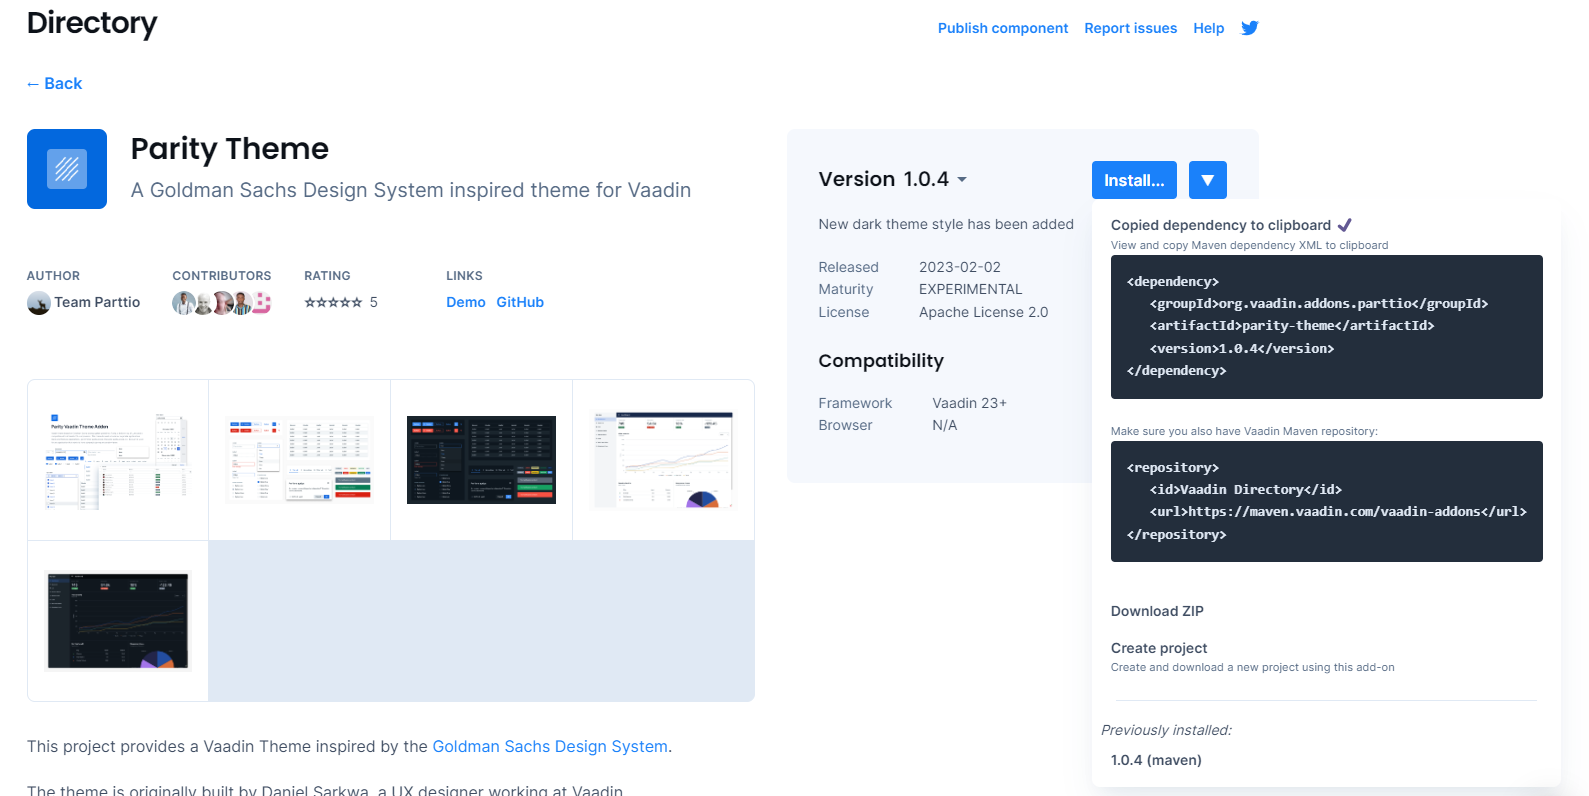Click the five-star rating icons
1589x796 pixels.
coord(333,302)
